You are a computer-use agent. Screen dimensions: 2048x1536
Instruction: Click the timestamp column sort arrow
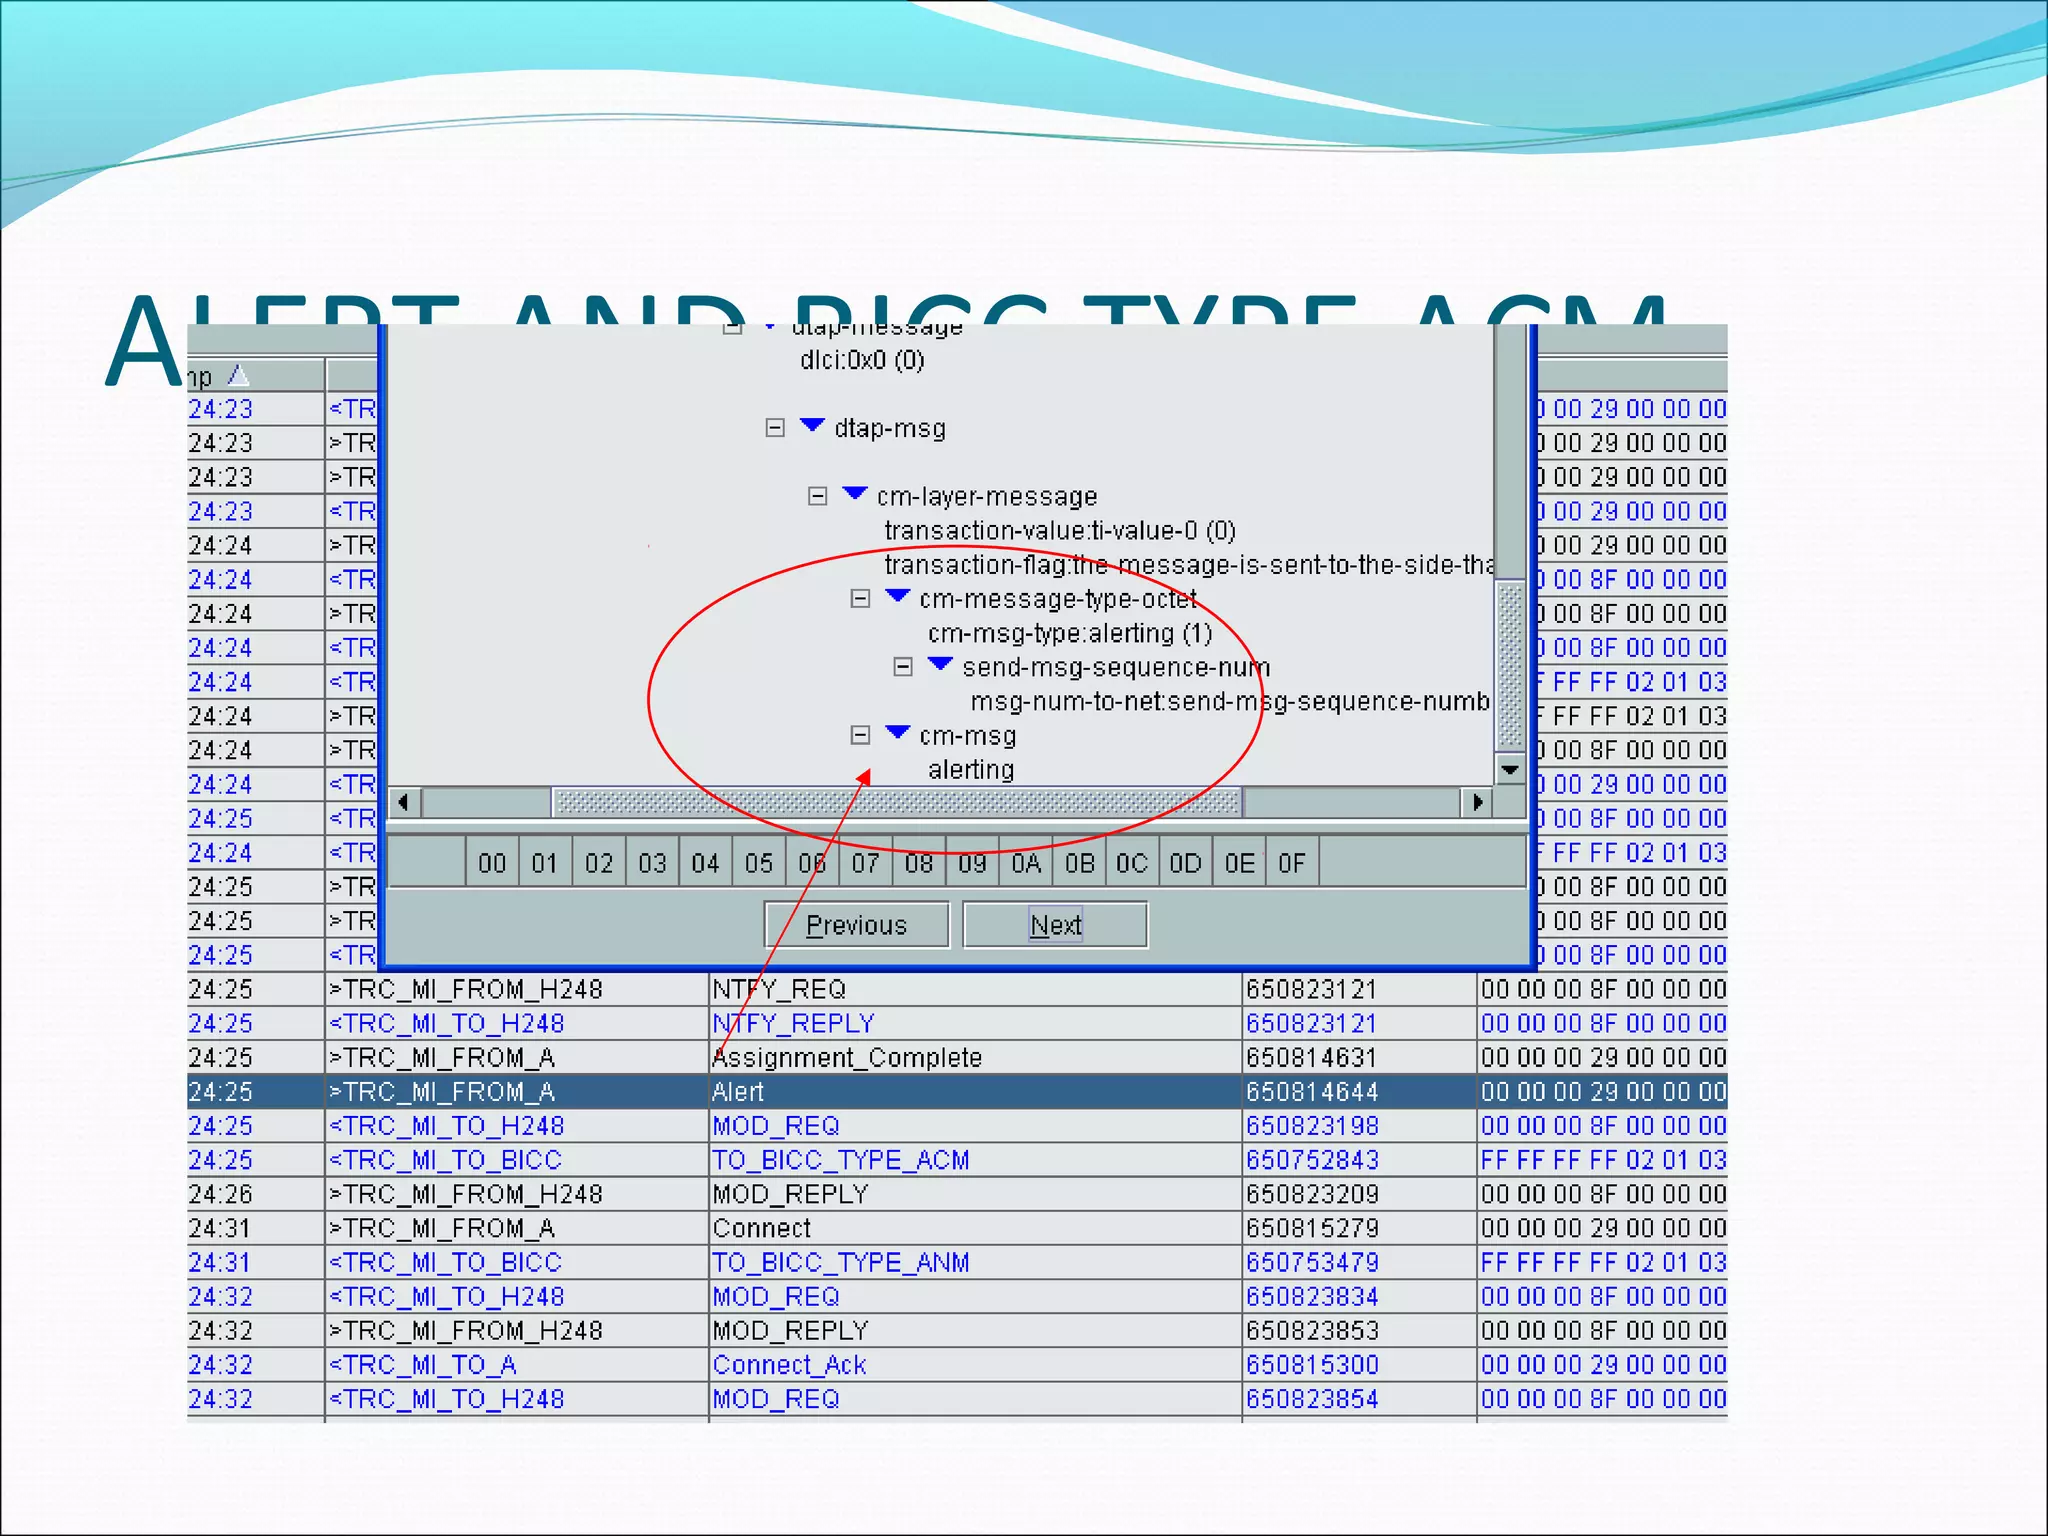click(x=238, y=375)
